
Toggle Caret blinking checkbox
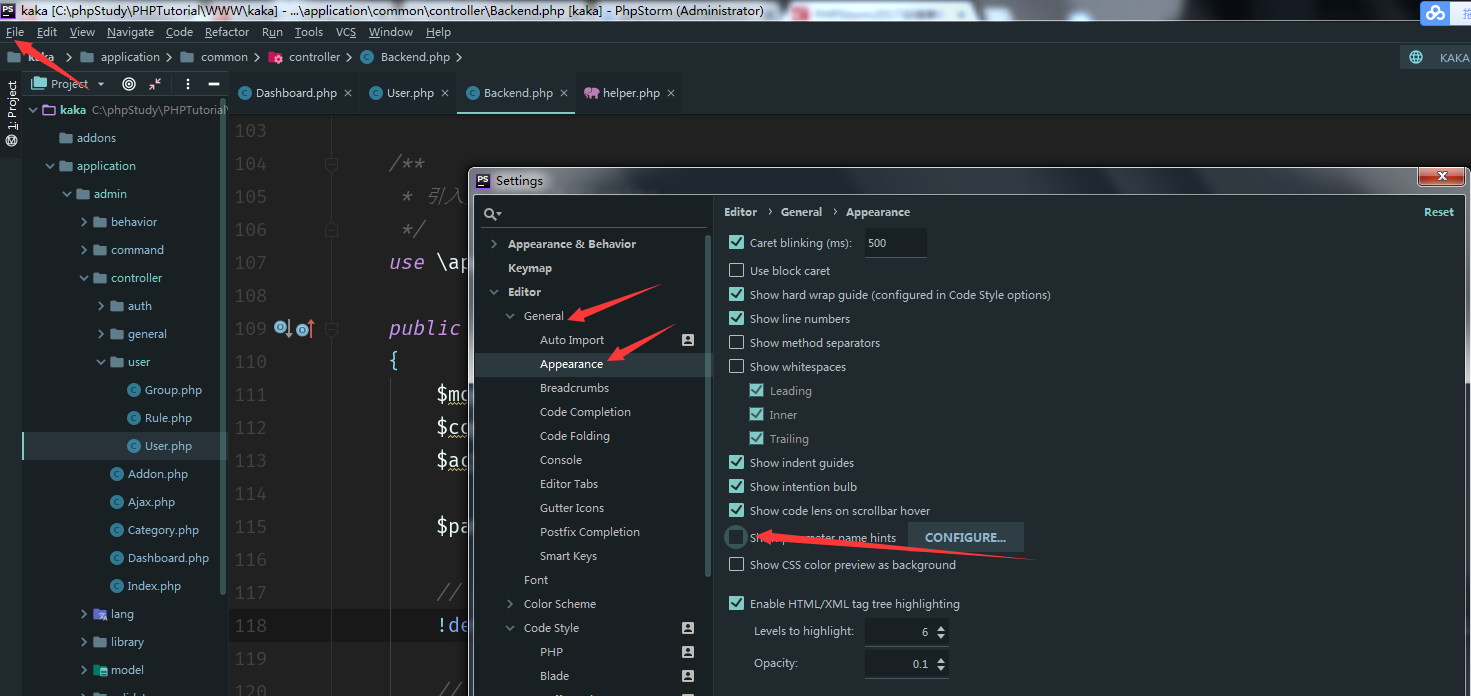click(737, 242)
